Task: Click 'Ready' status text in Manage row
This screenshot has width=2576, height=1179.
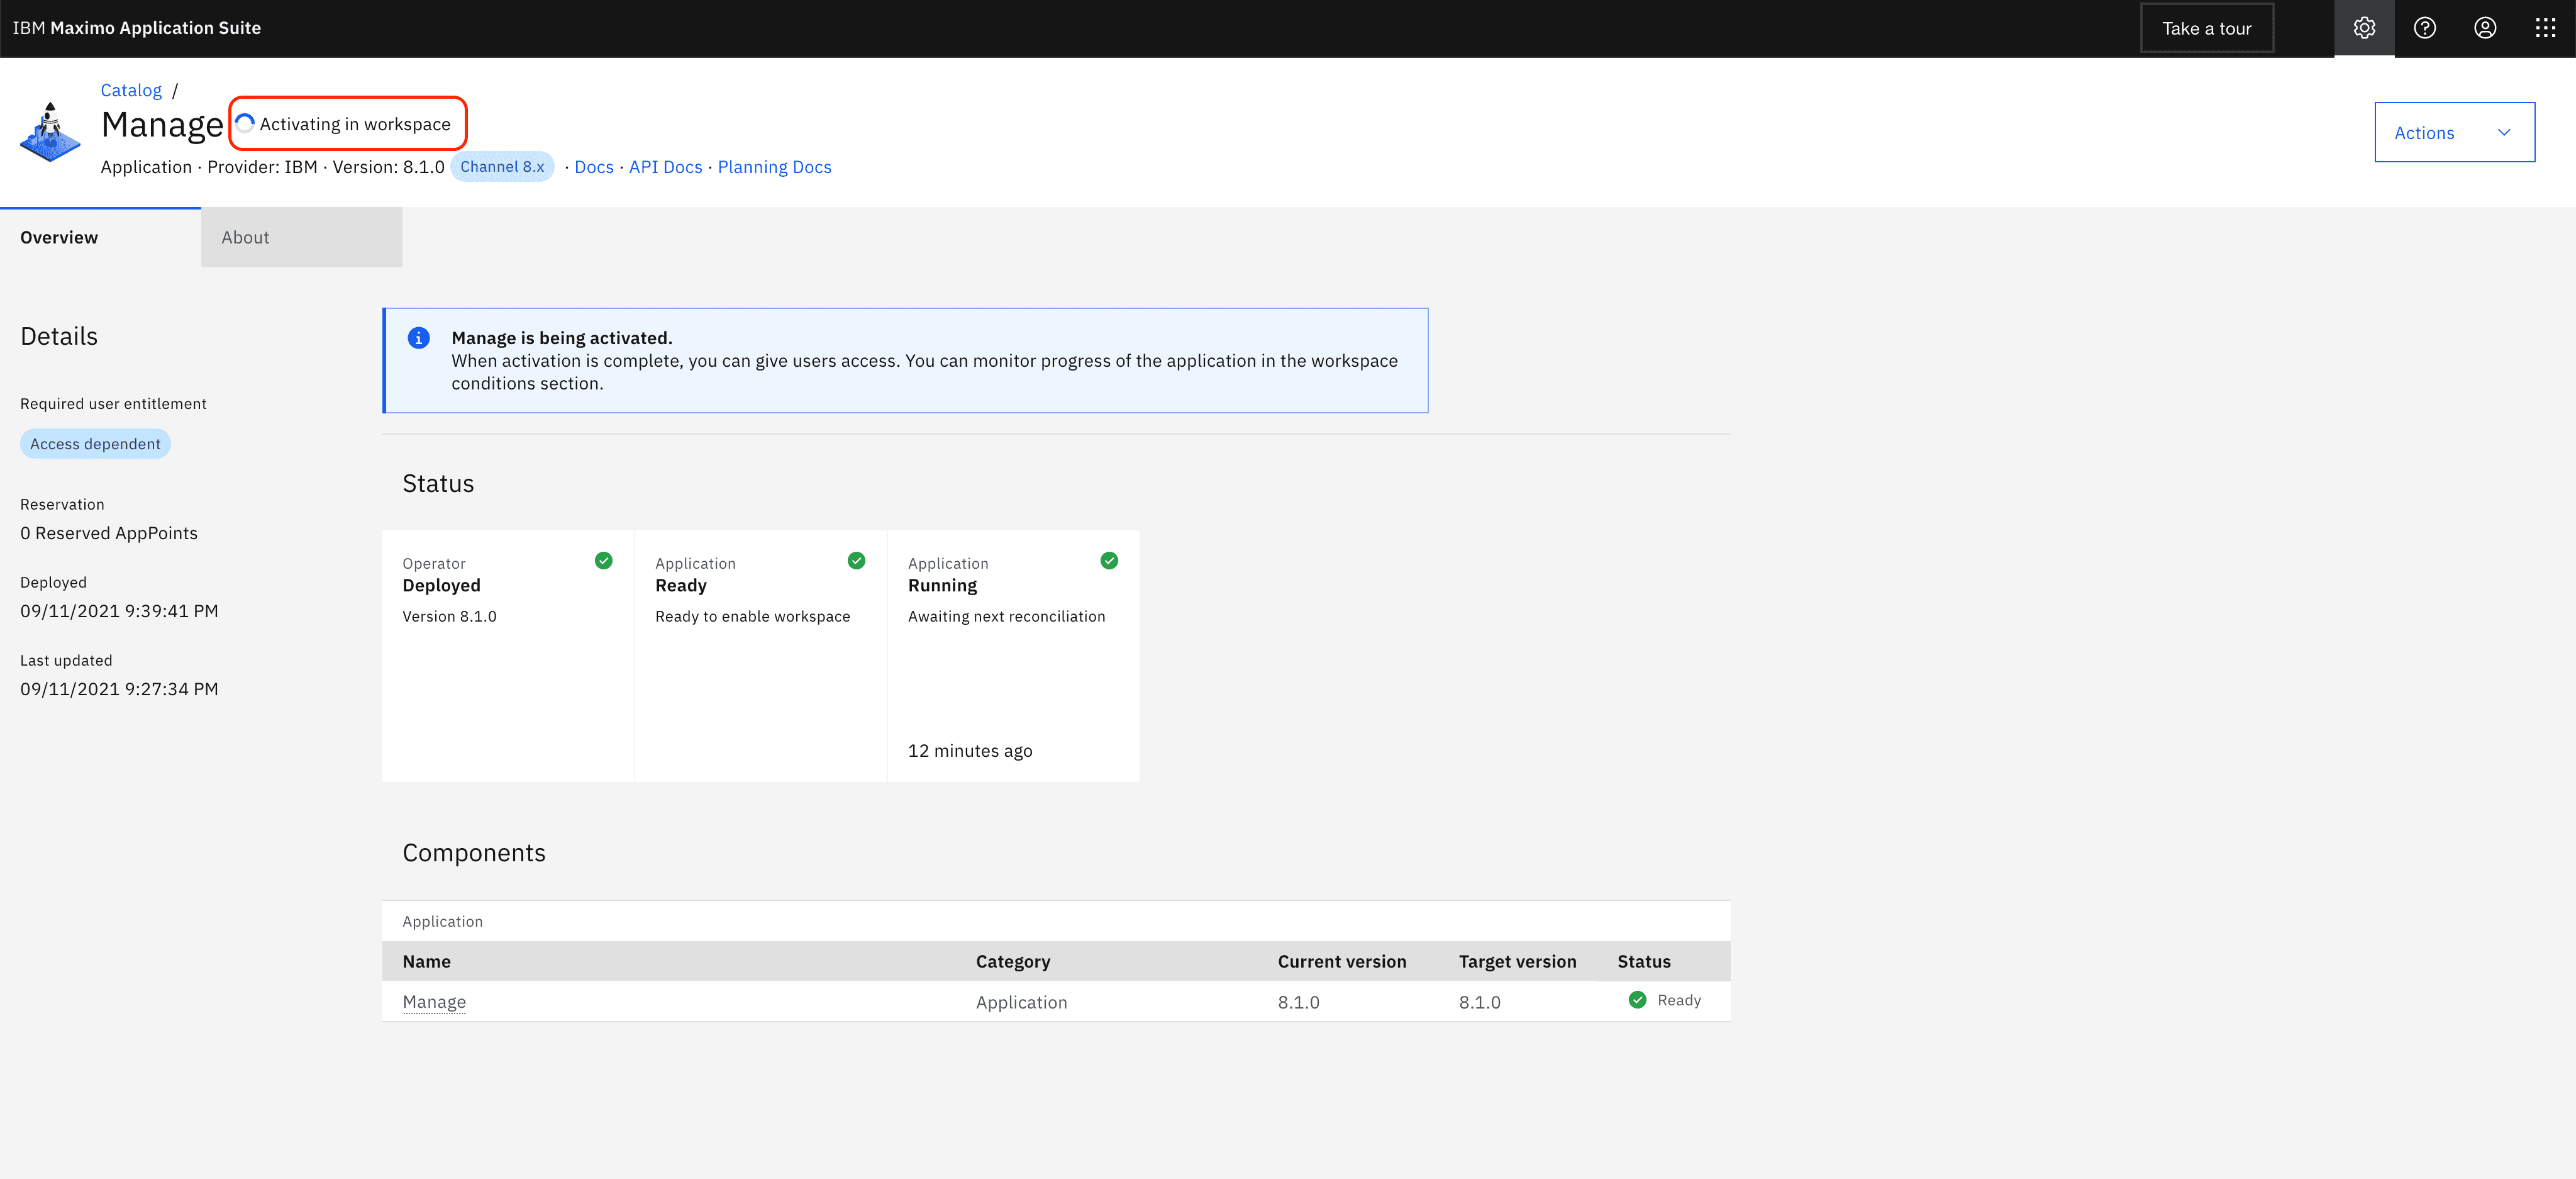Action: 1679,1000
